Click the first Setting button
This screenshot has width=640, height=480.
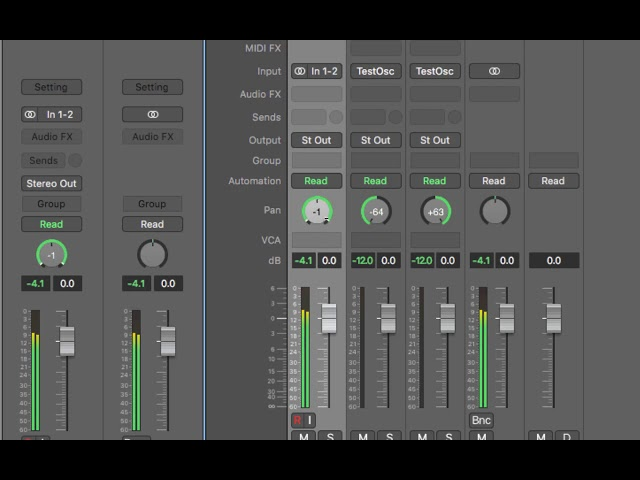point(51,87)
